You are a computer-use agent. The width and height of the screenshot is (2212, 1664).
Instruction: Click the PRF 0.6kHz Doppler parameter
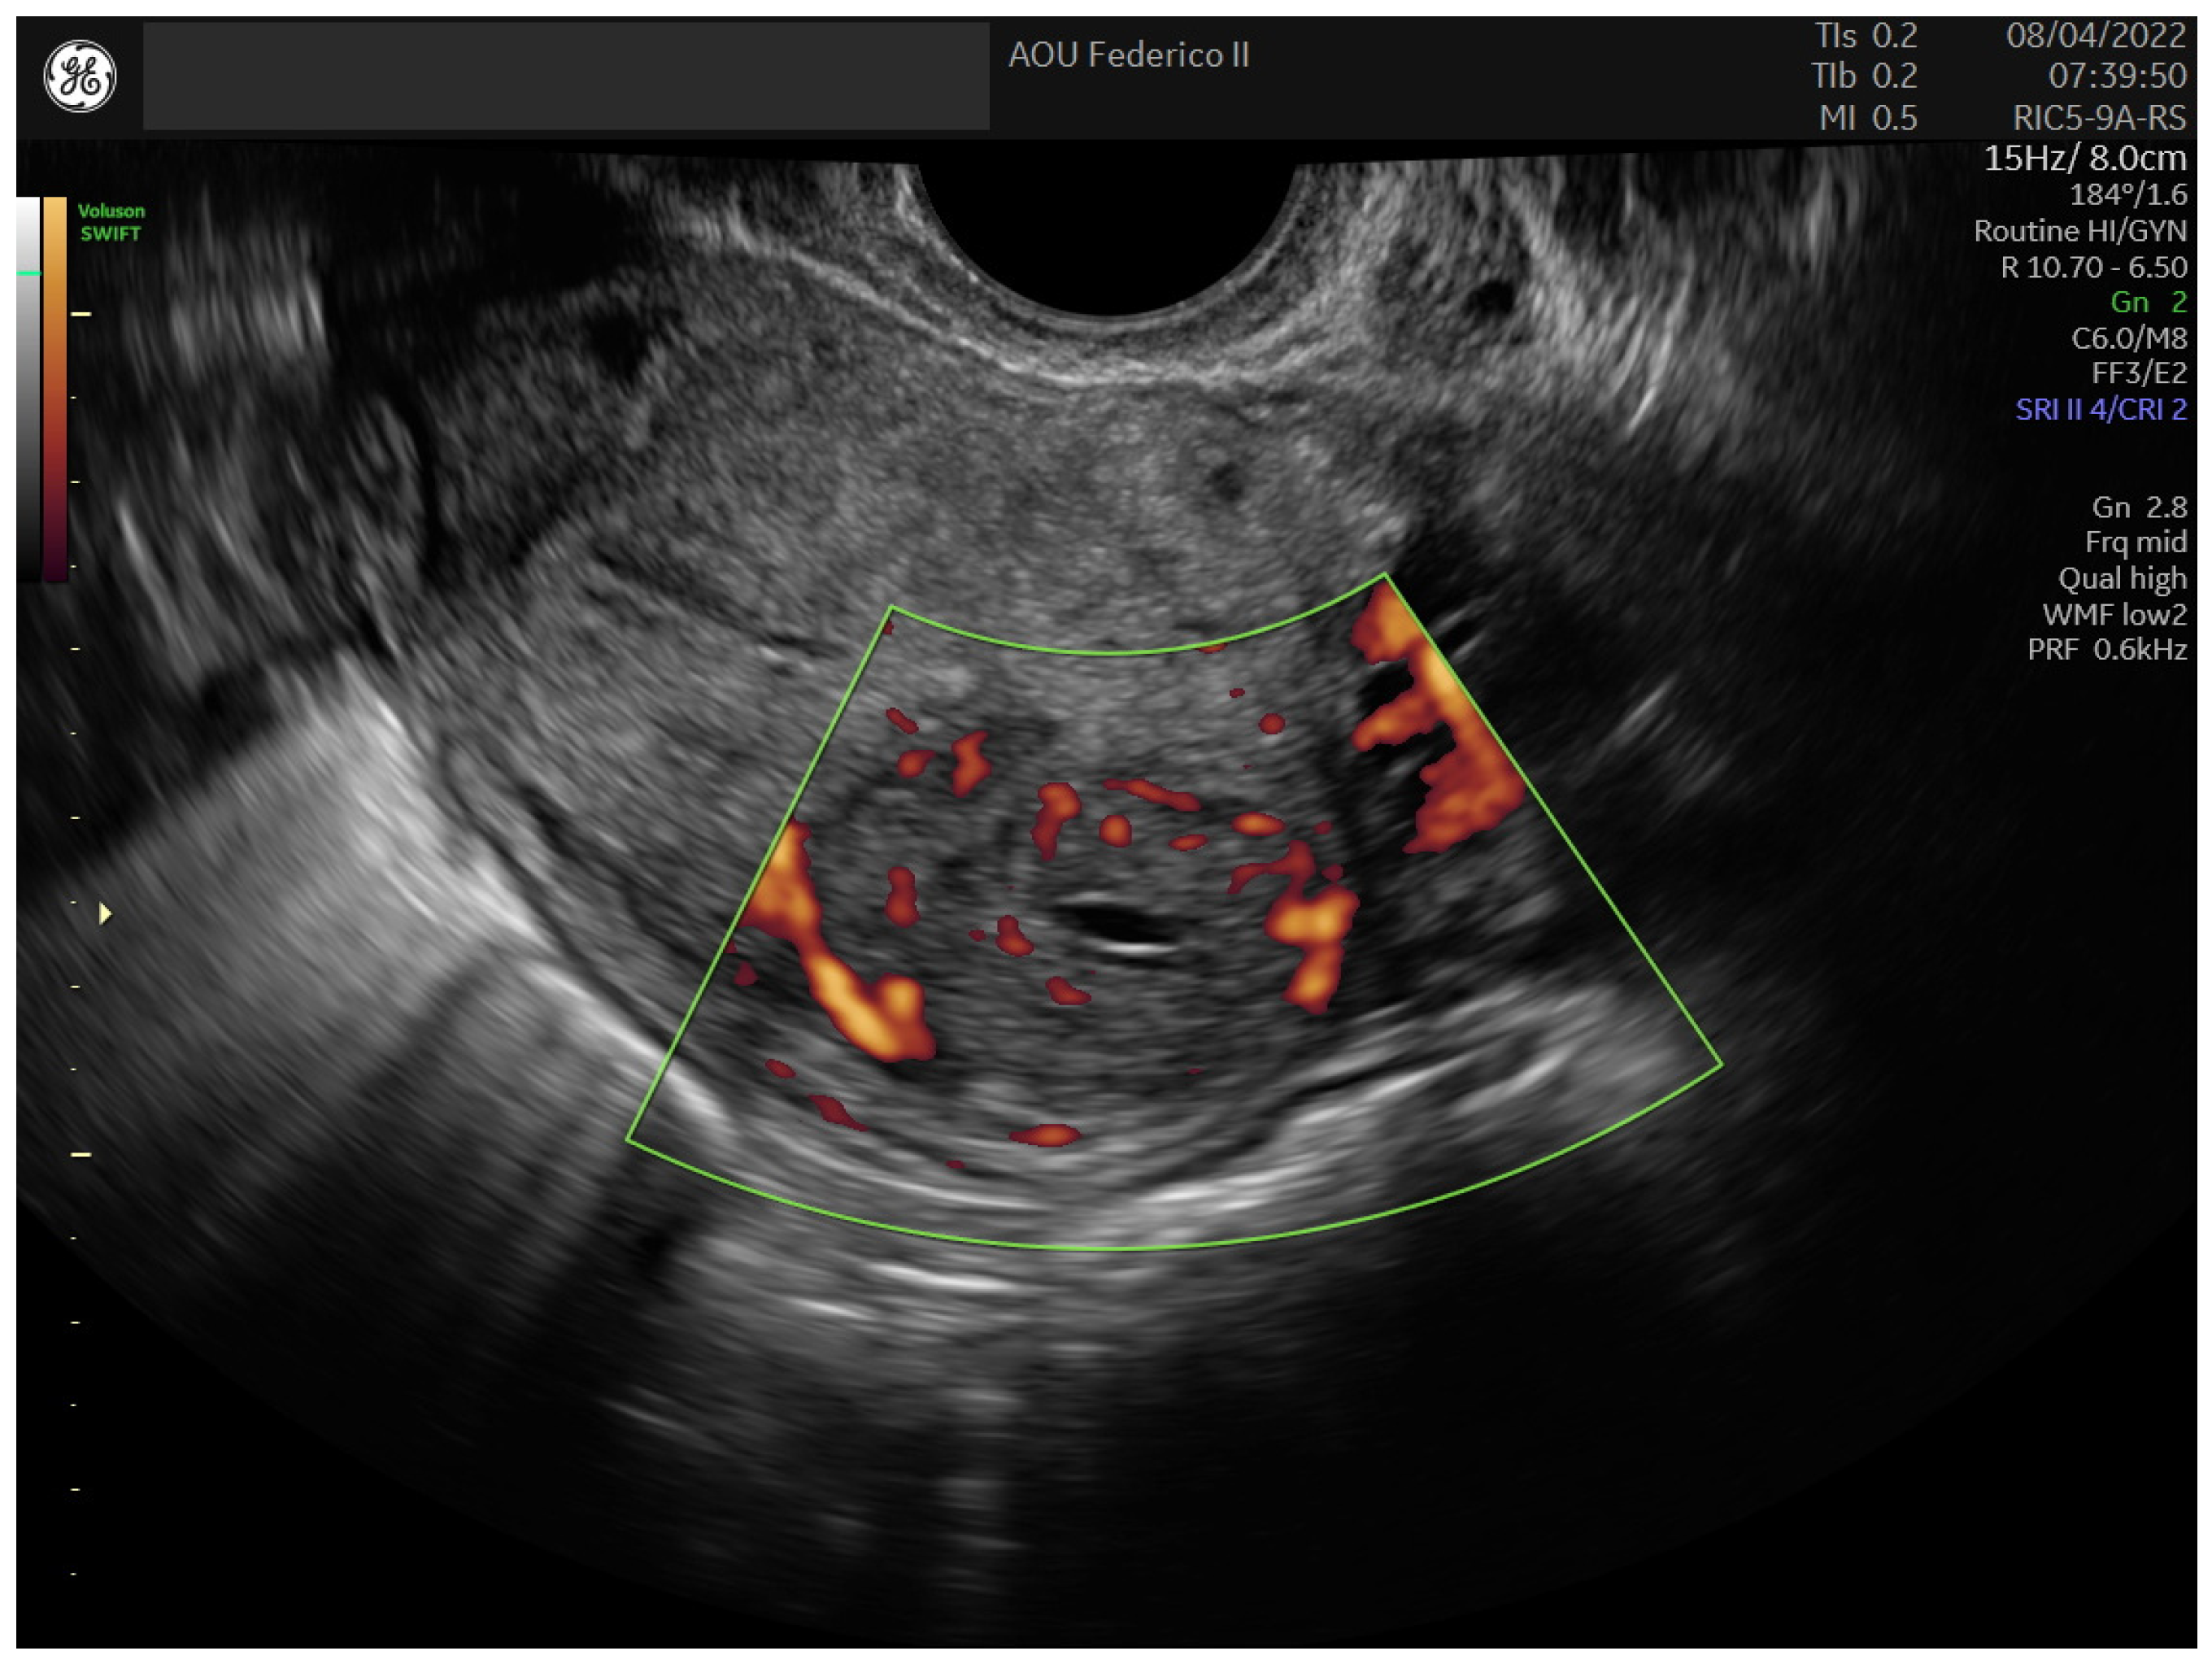tap(2106, 650)
